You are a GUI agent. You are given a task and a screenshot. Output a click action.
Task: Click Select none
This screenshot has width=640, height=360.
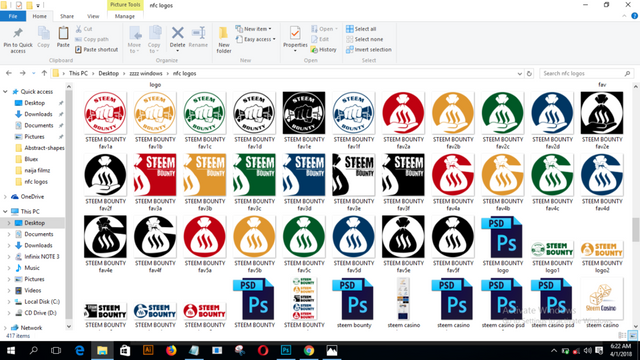pyautogui.click(x=364, y=39)
